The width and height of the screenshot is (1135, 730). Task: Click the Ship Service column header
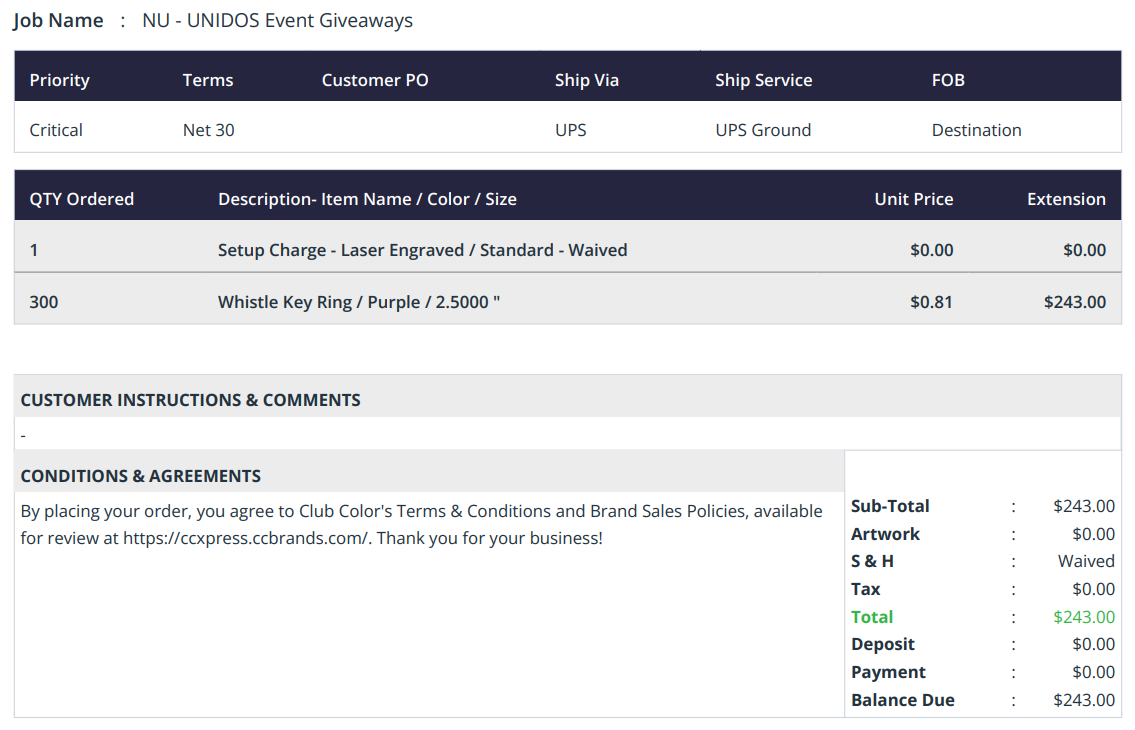(764, 80)
